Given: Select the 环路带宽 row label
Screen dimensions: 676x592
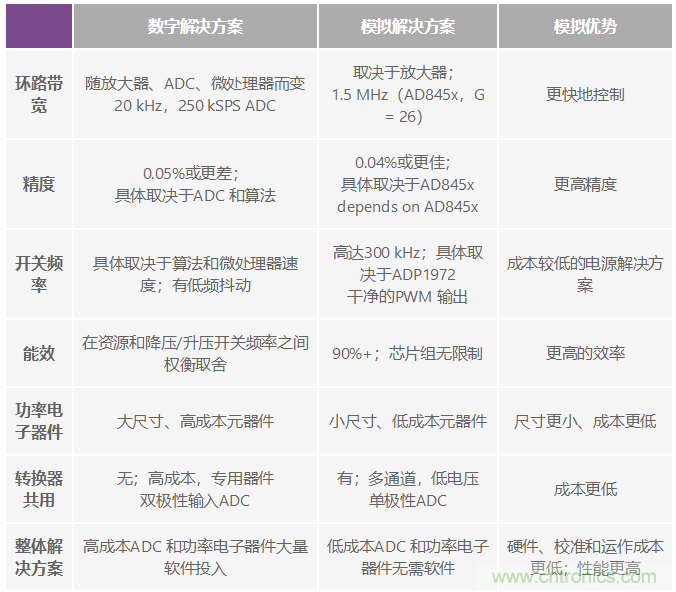Looking at the screenshot, I should [38, 94].
